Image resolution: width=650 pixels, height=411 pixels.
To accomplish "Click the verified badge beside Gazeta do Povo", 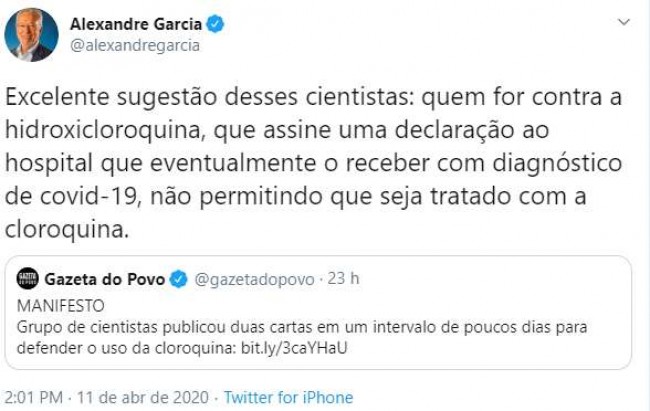I will [178, 279].
